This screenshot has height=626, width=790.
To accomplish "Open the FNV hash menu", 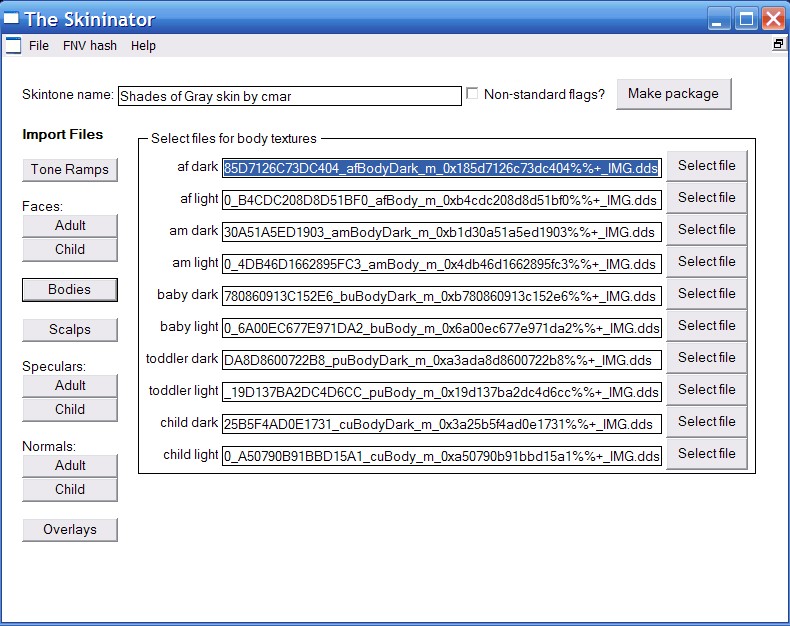I will [90, 46].
